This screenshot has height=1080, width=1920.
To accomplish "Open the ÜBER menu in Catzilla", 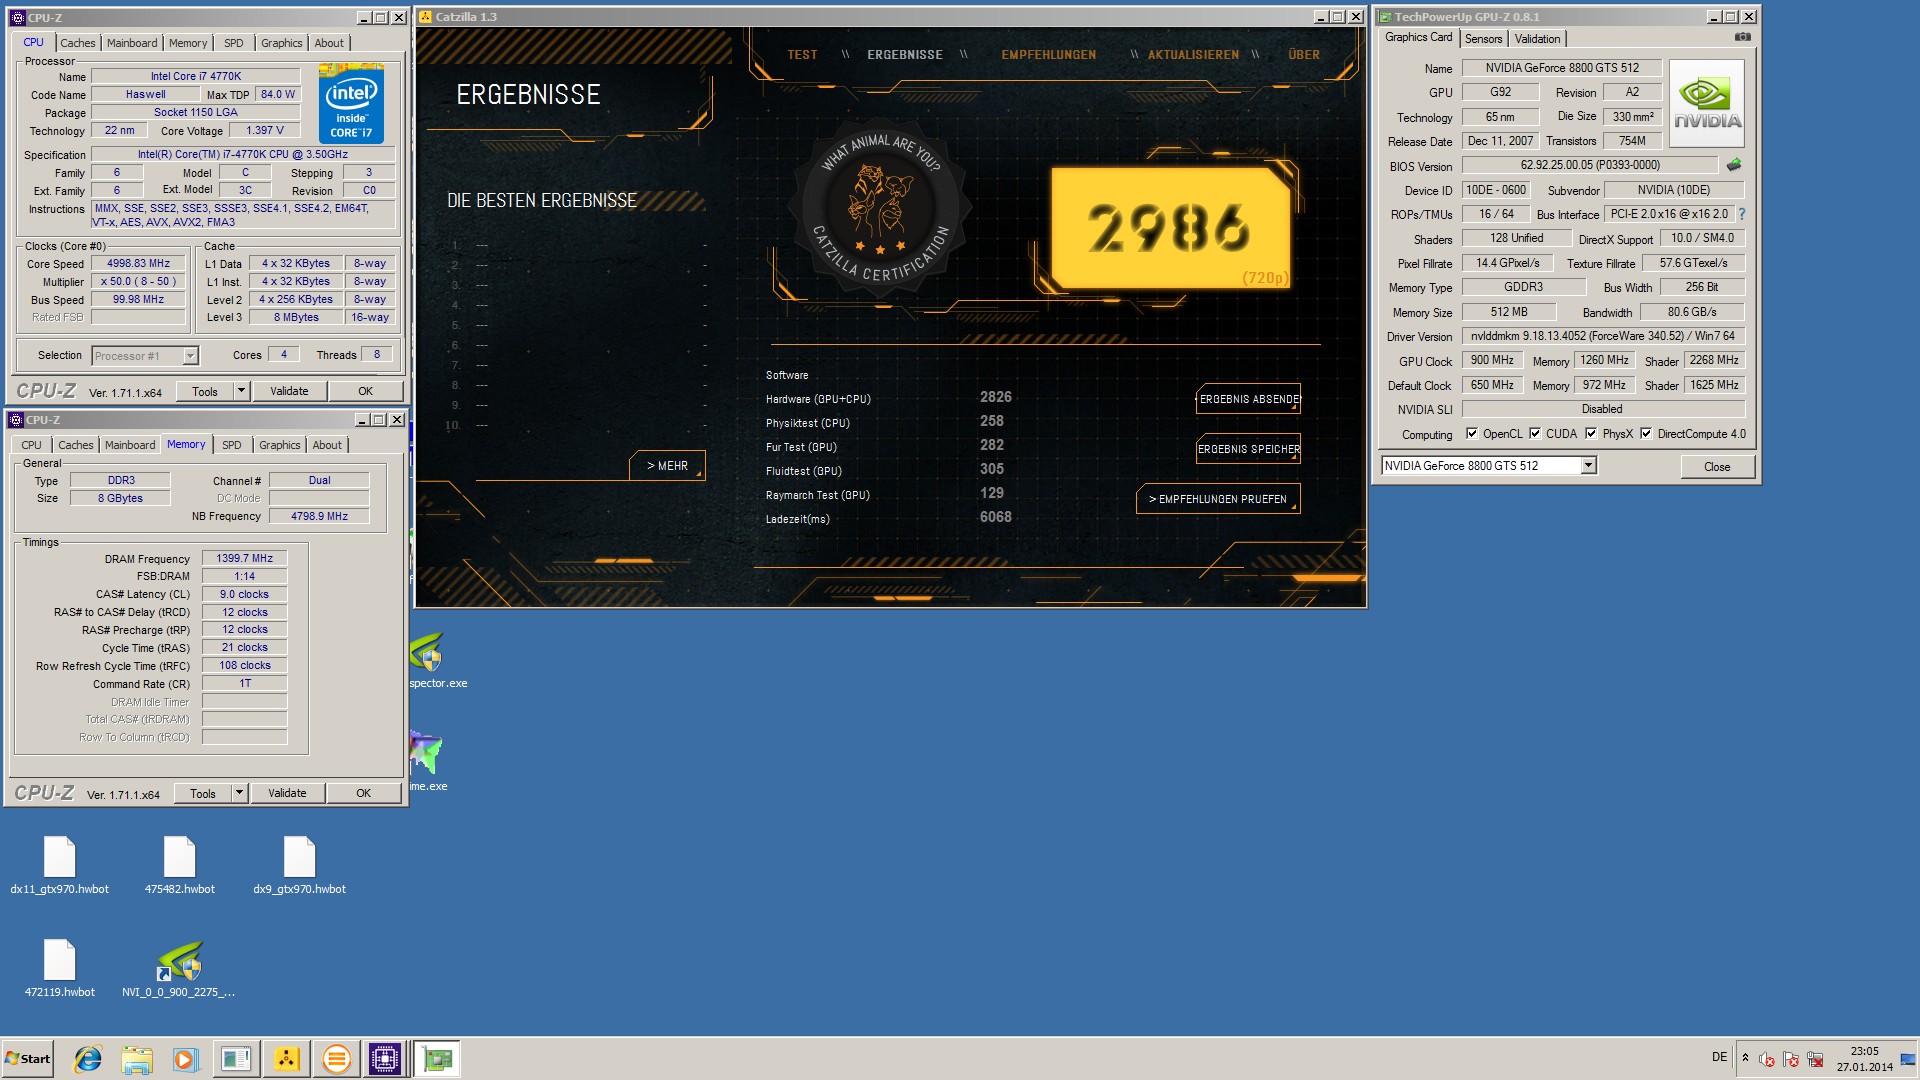I will coord(1303,55).
